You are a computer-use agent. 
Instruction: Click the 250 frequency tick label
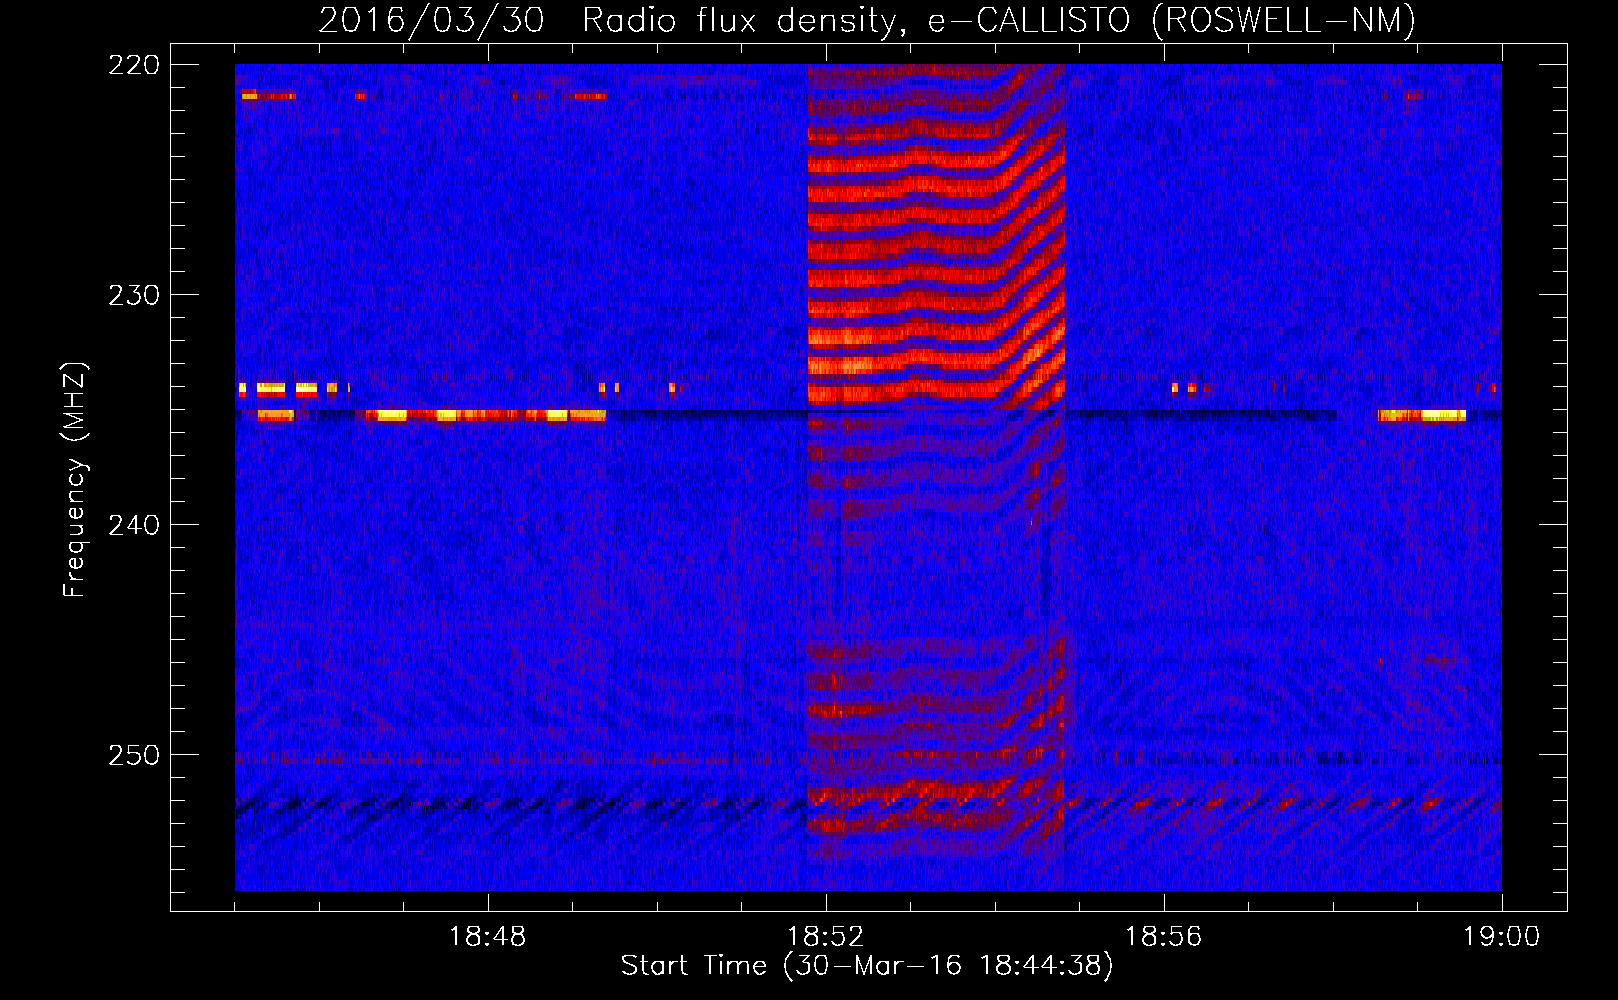[x=133, y=755]
